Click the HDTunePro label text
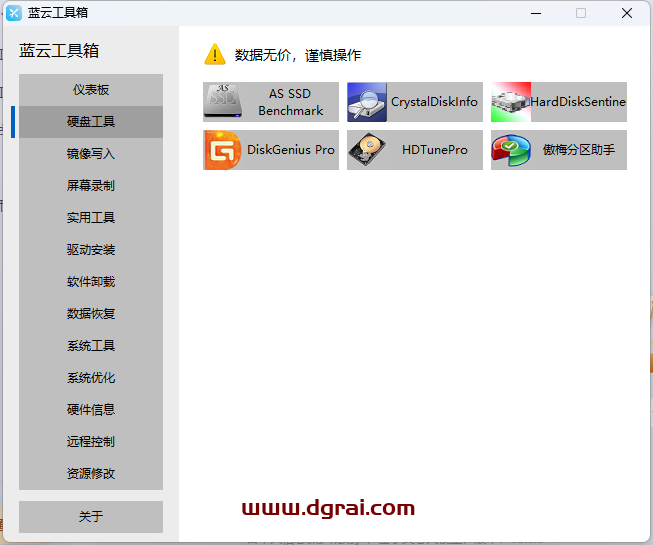Viewport: 653px width, 545px height. coord(435,150)
